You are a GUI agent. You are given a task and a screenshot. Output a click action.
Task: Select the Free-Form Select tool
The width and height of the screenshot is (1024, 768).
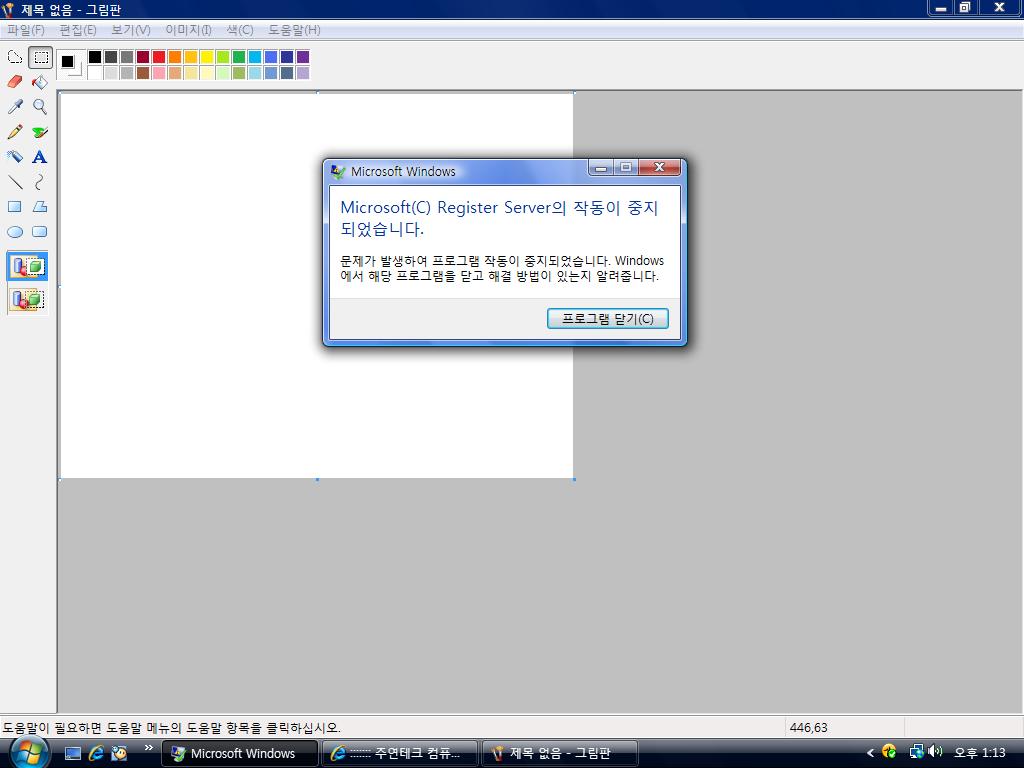tap(15, 57)
